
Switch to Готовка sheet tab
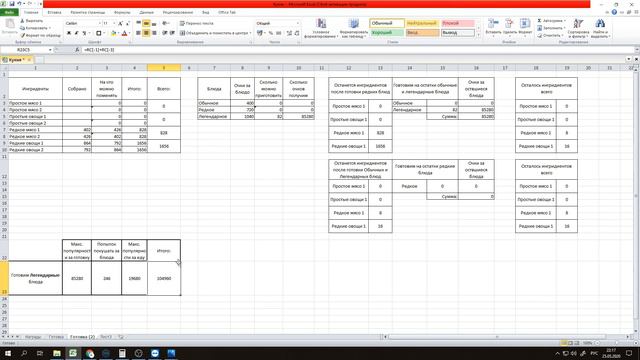[56, 337]
